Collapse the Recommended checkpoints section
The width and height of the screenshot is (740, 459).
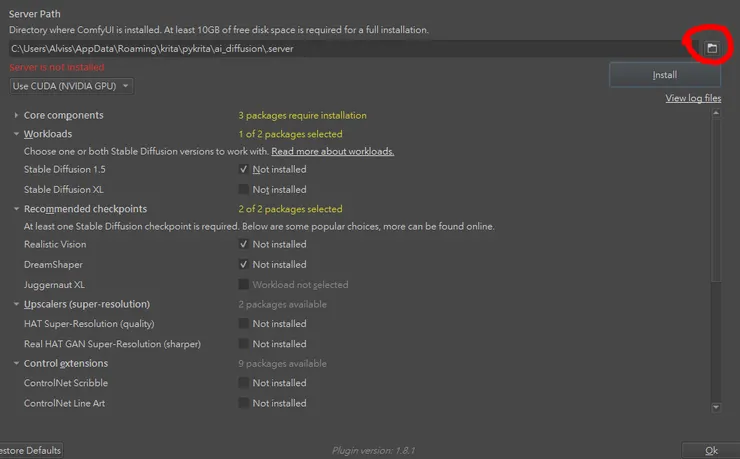tap(17, 209)
